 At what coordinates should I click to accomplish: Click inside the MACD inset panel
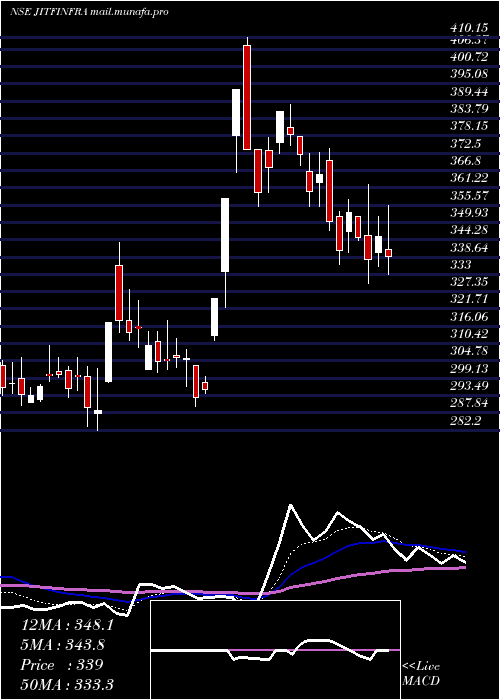[275, 650]
